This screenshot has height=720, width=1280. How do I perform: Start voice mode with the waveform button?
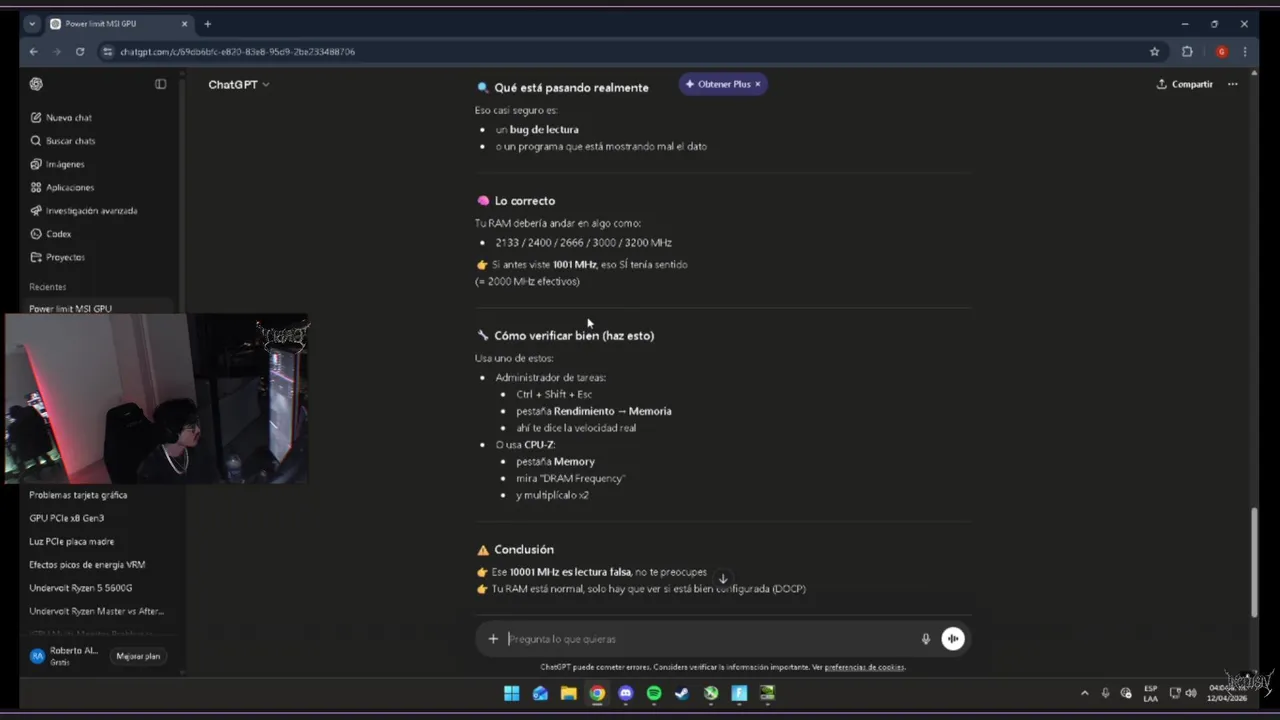(953, 639)
